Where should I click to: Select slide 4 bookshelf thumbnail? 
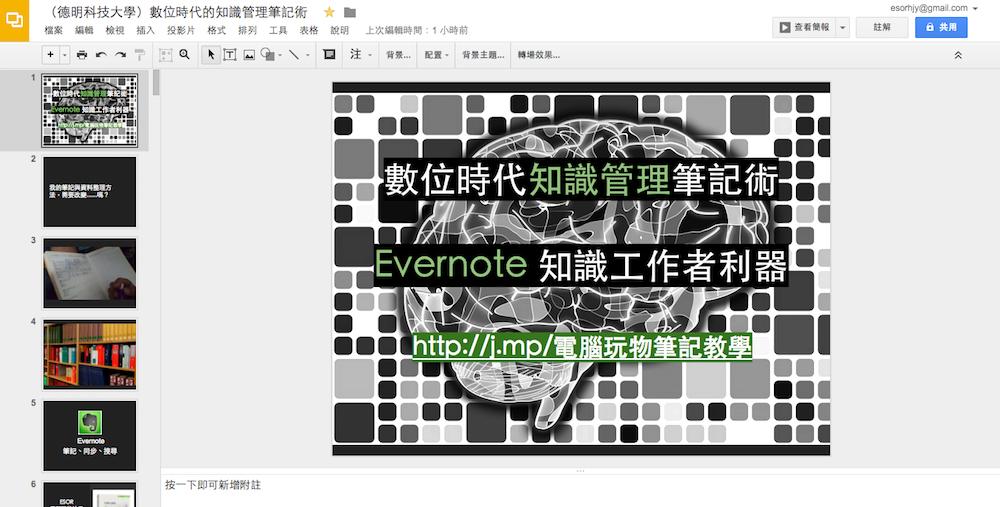coord(90,355)
